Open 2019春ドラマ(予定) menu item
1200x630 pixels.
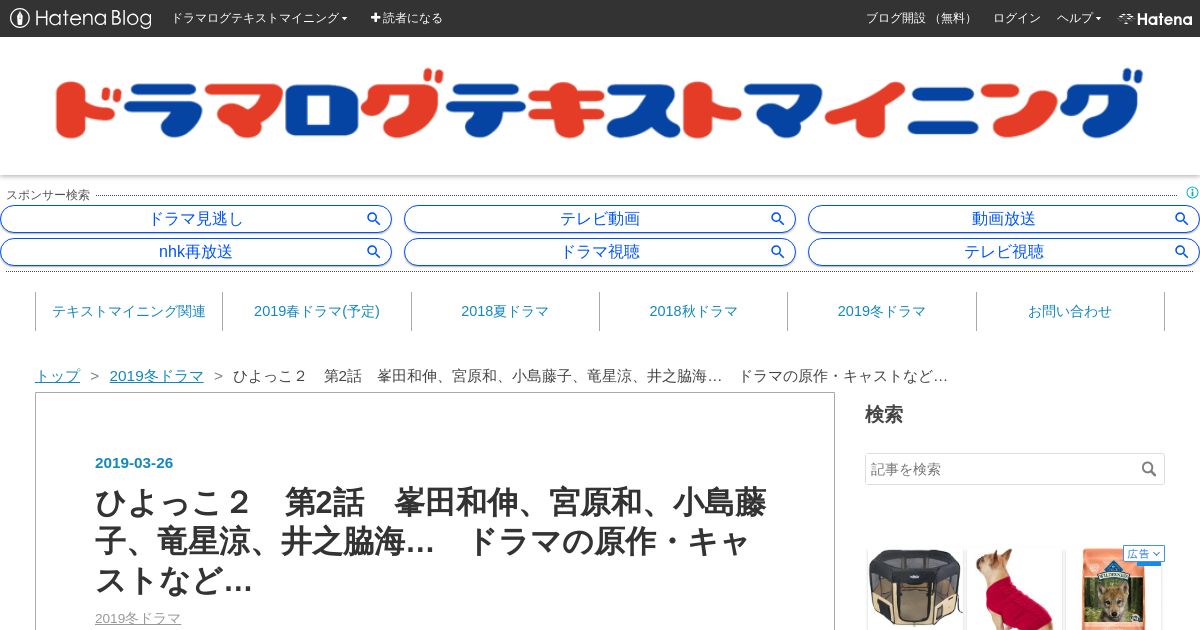317,311
